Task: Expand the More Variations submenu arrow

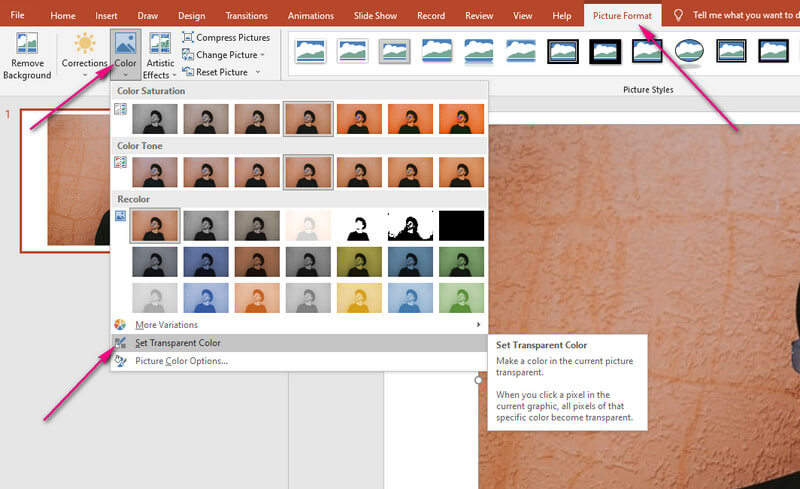Action: (480, 325)
